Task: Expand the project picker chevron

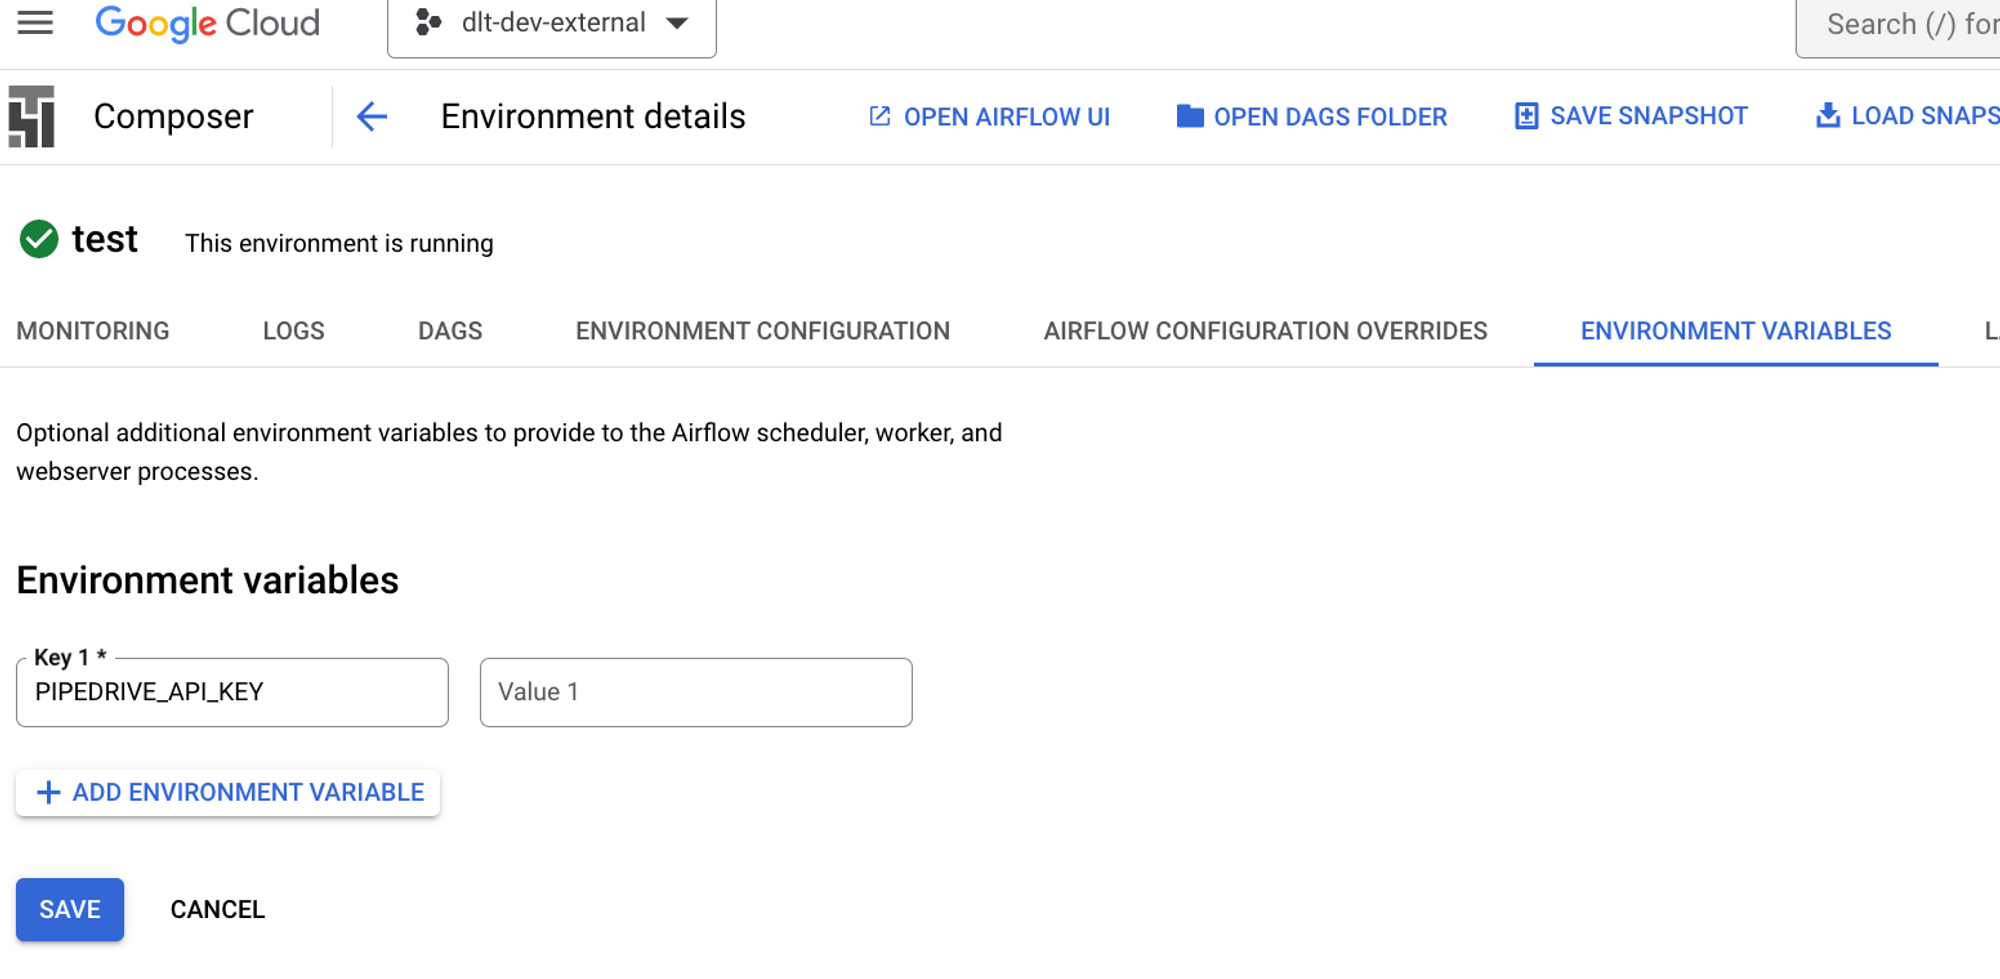Action: pos(678,22)
